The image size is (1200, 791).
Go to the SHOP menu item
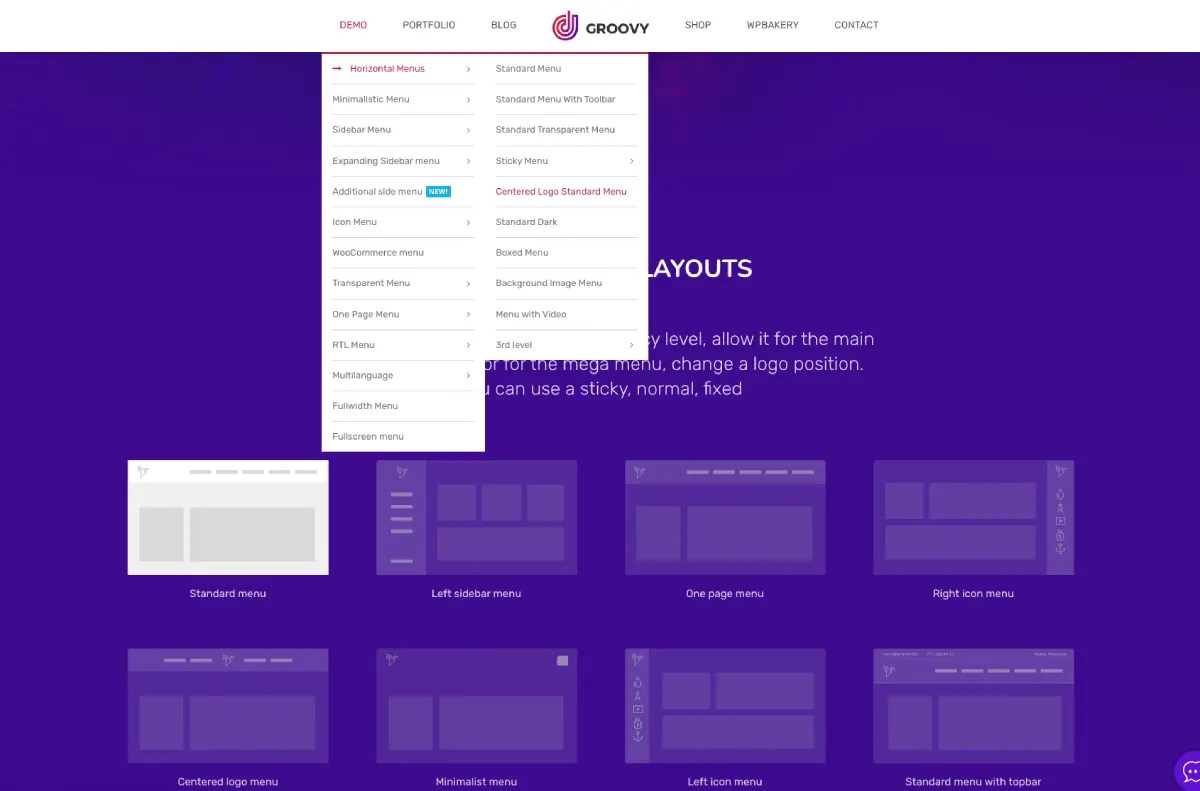697,25
